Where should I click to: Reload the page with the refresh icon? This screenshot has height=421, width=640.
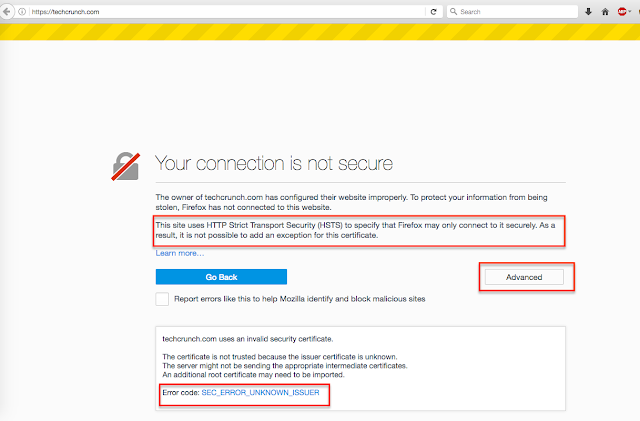433,11
